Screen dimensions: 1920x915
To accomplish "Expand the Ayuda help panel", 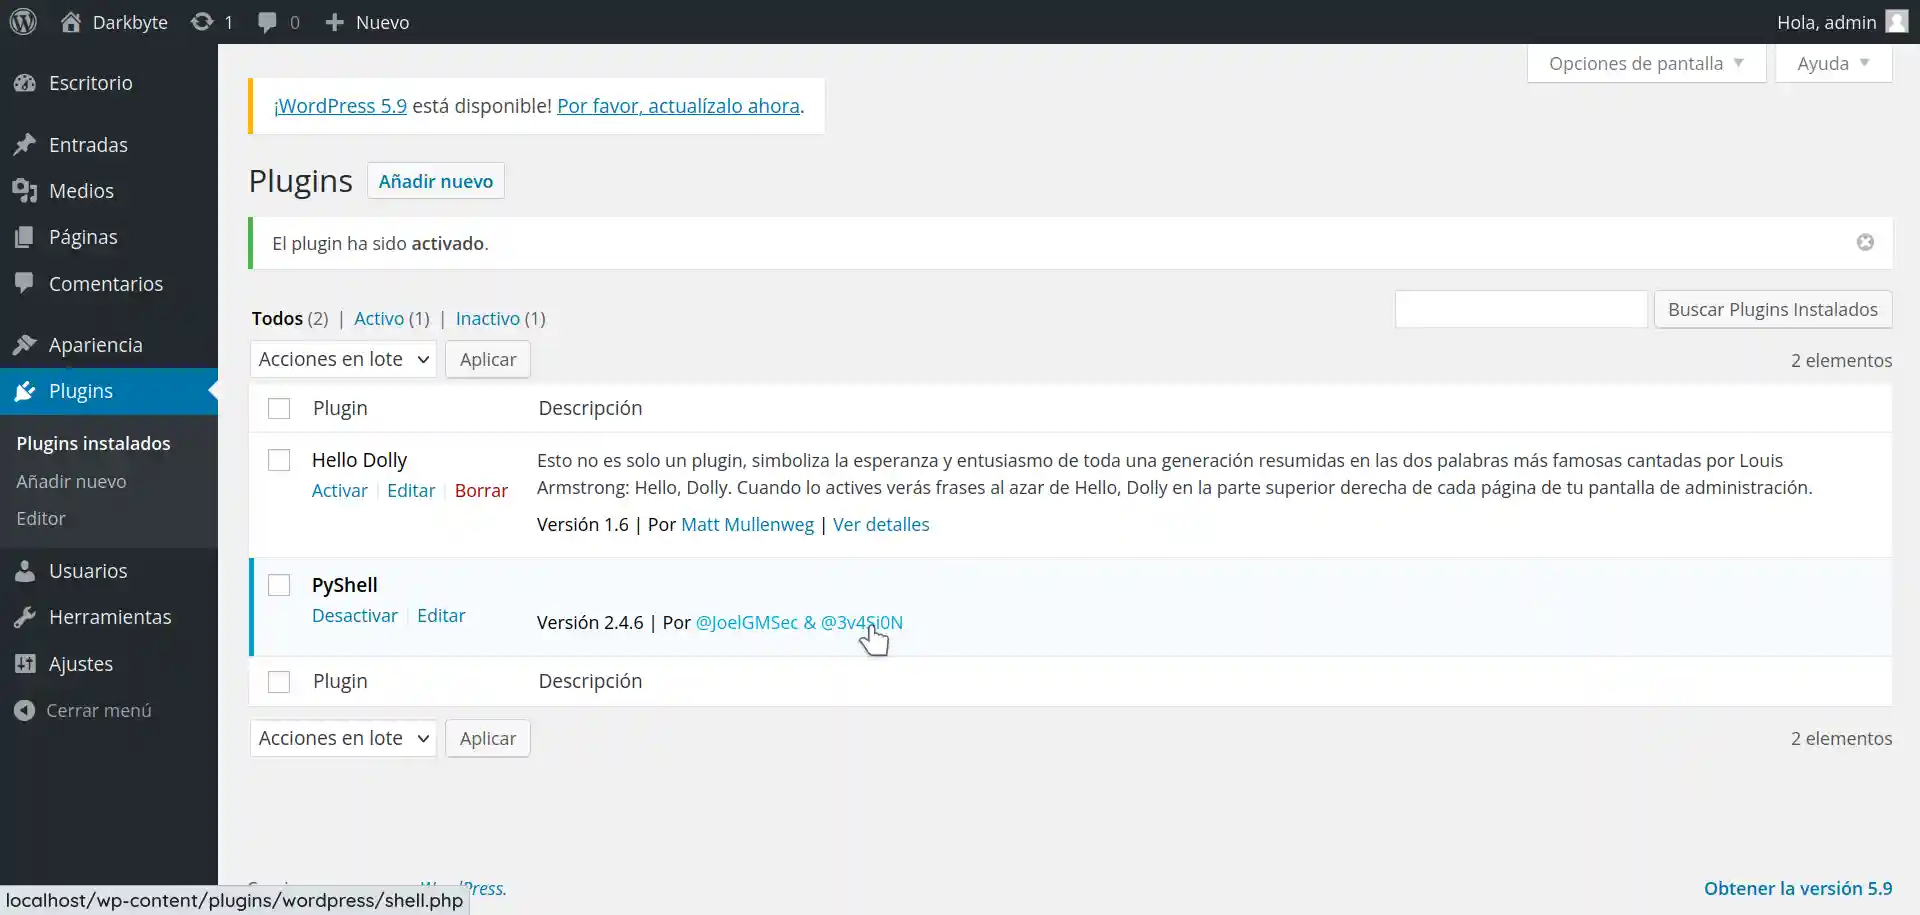I will click(x=1833, y=63).
